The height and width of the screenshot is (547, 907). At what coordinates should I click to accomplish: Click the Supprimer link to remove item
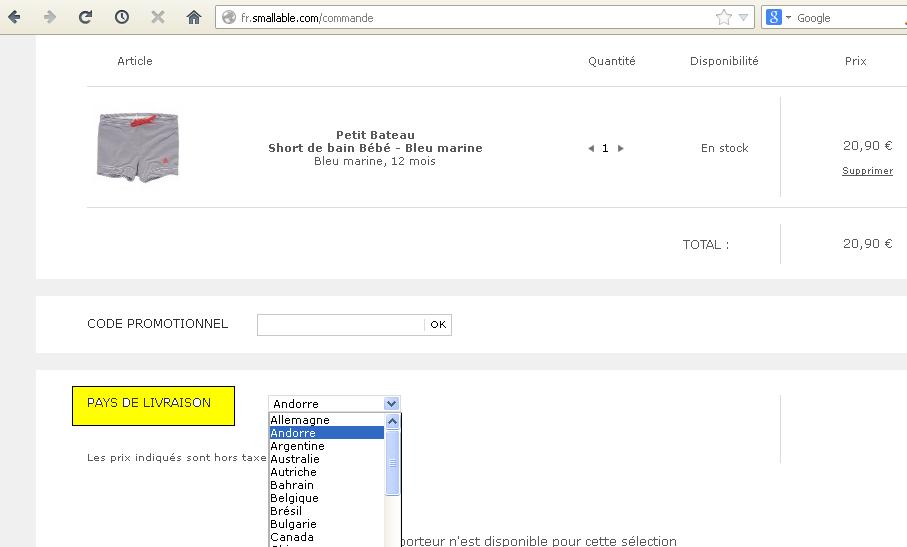(867, 171)
